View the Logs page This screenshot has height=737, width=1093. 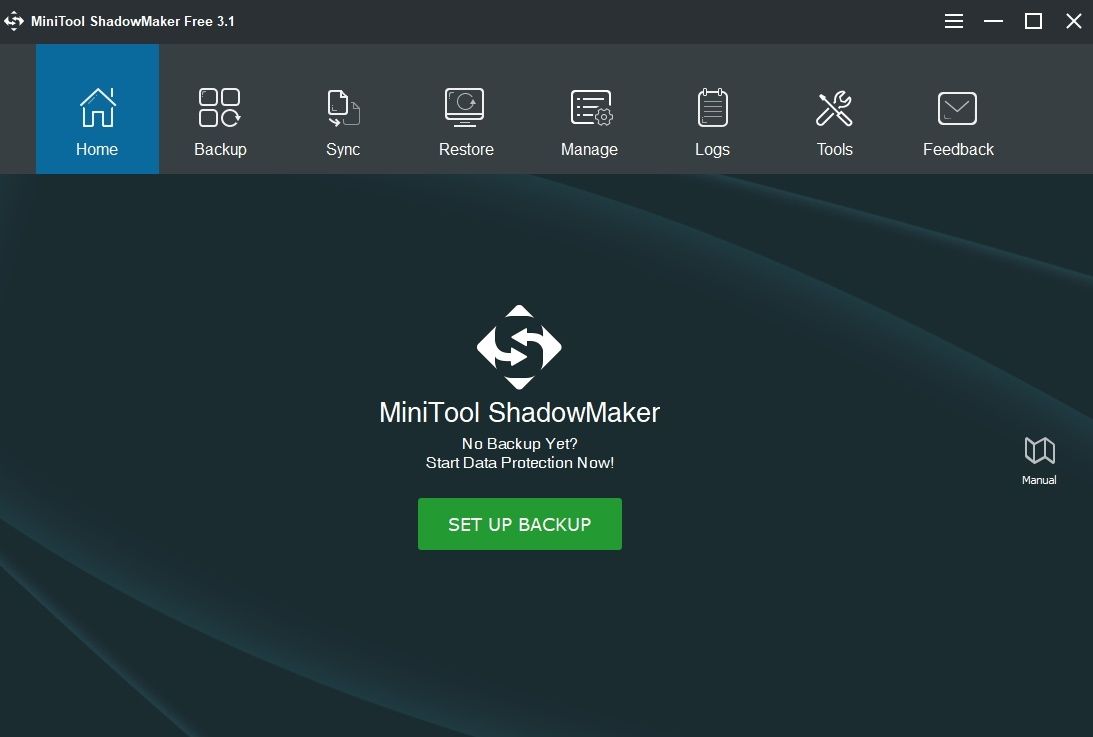(712, 109)
